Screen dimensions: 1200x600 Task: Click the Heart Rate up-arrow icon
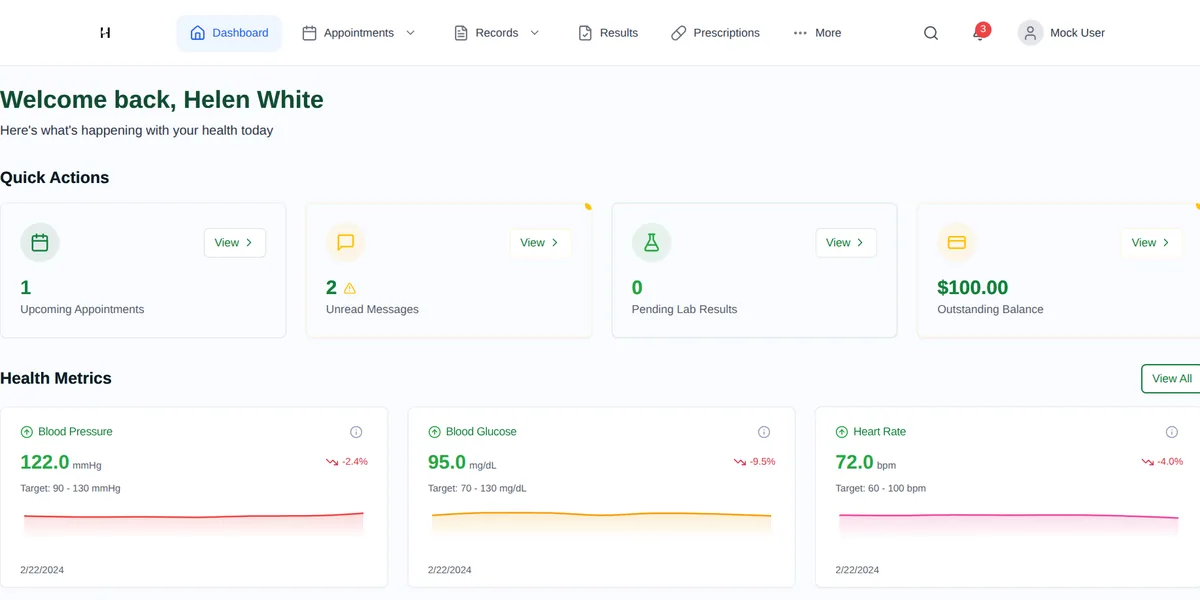(x=842, y=432)
